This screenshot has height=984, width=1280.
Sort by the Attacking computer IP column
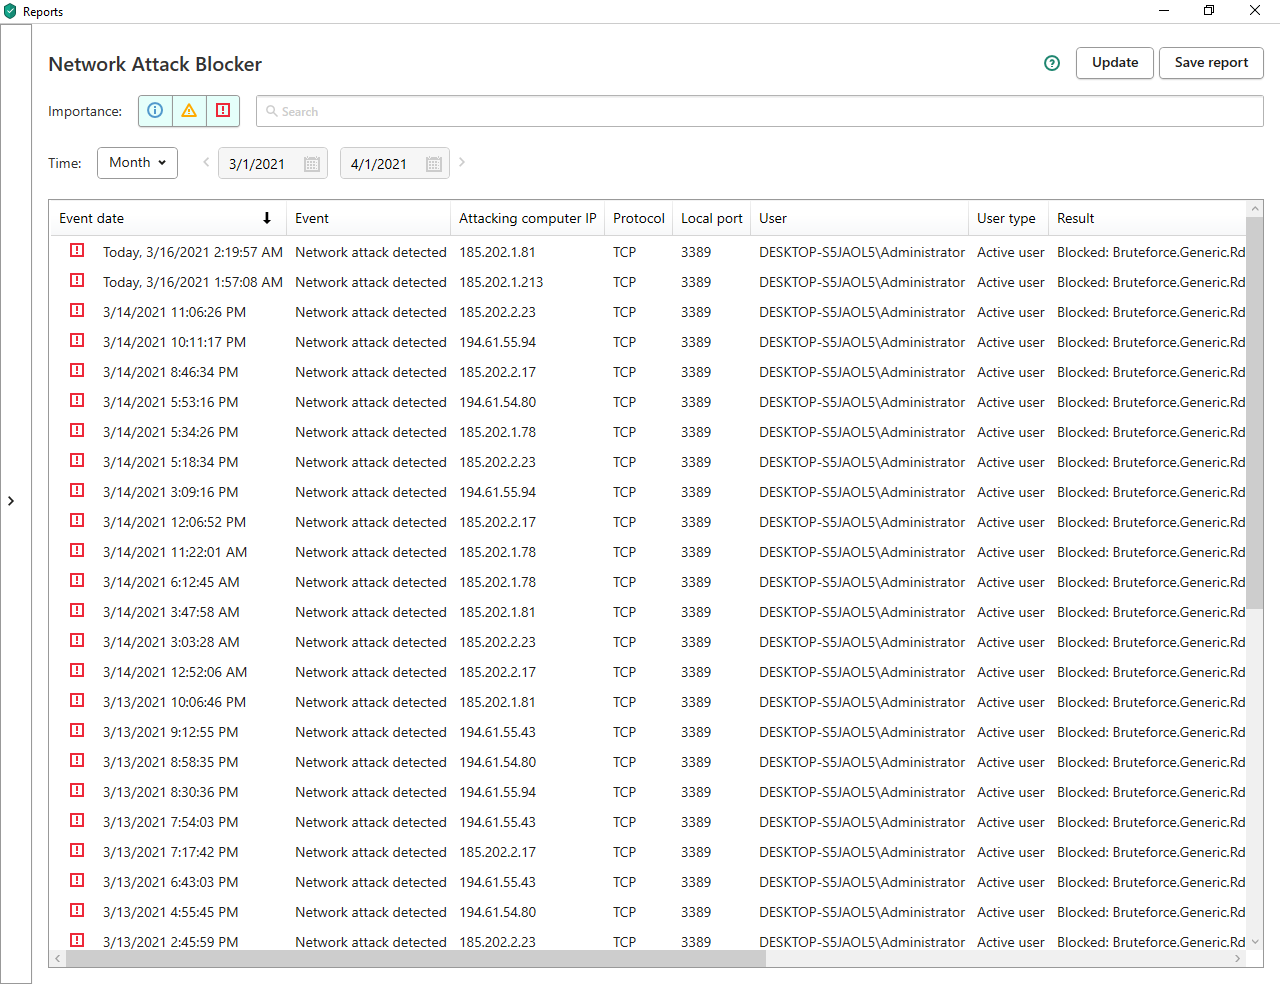pyautogui.click(x=527, y=218)
